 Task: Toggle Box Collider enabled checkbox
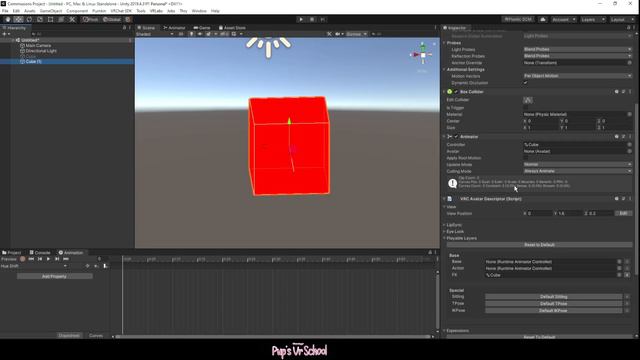tap(456, 92)
